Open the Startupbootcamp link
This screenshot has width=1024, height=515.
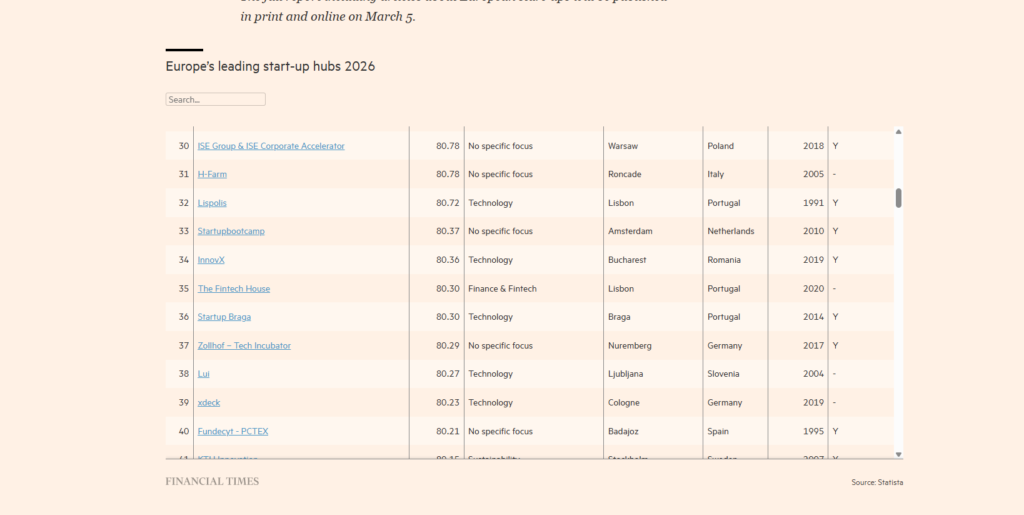231,231
